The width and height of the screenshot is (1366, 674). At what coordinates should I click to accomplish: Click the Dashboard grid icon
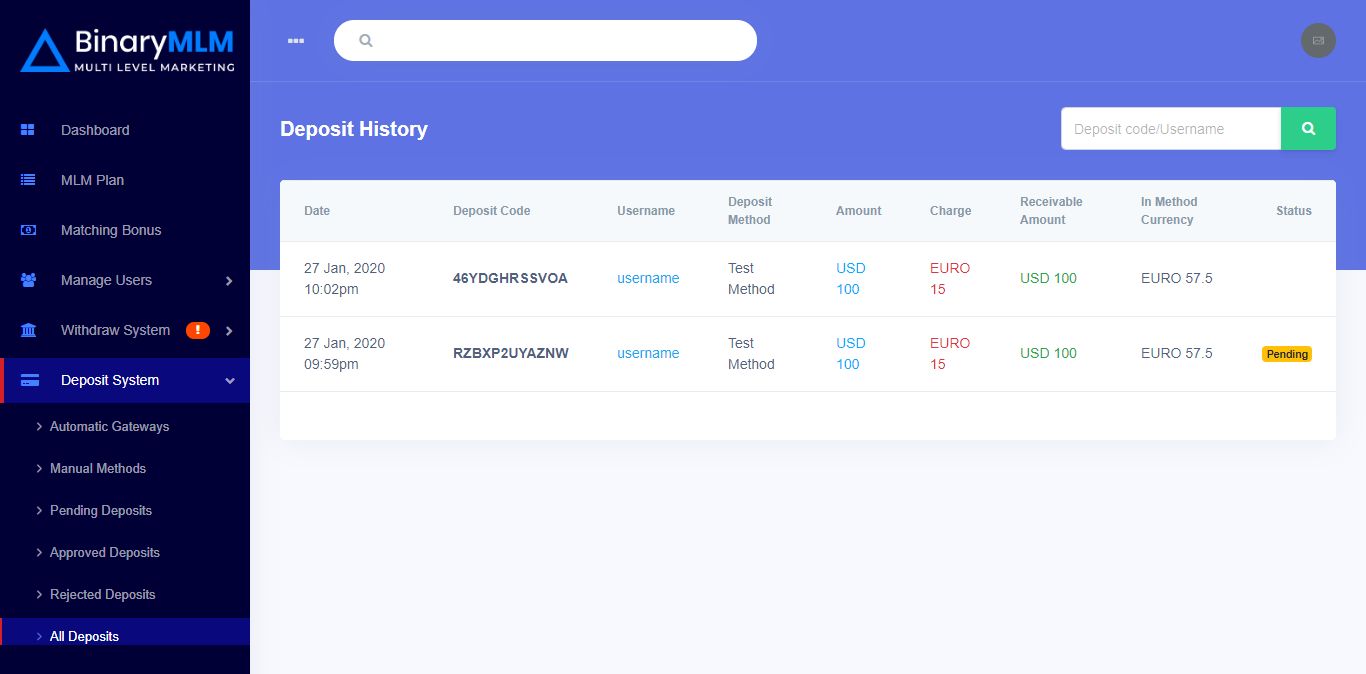pos(28,130)
